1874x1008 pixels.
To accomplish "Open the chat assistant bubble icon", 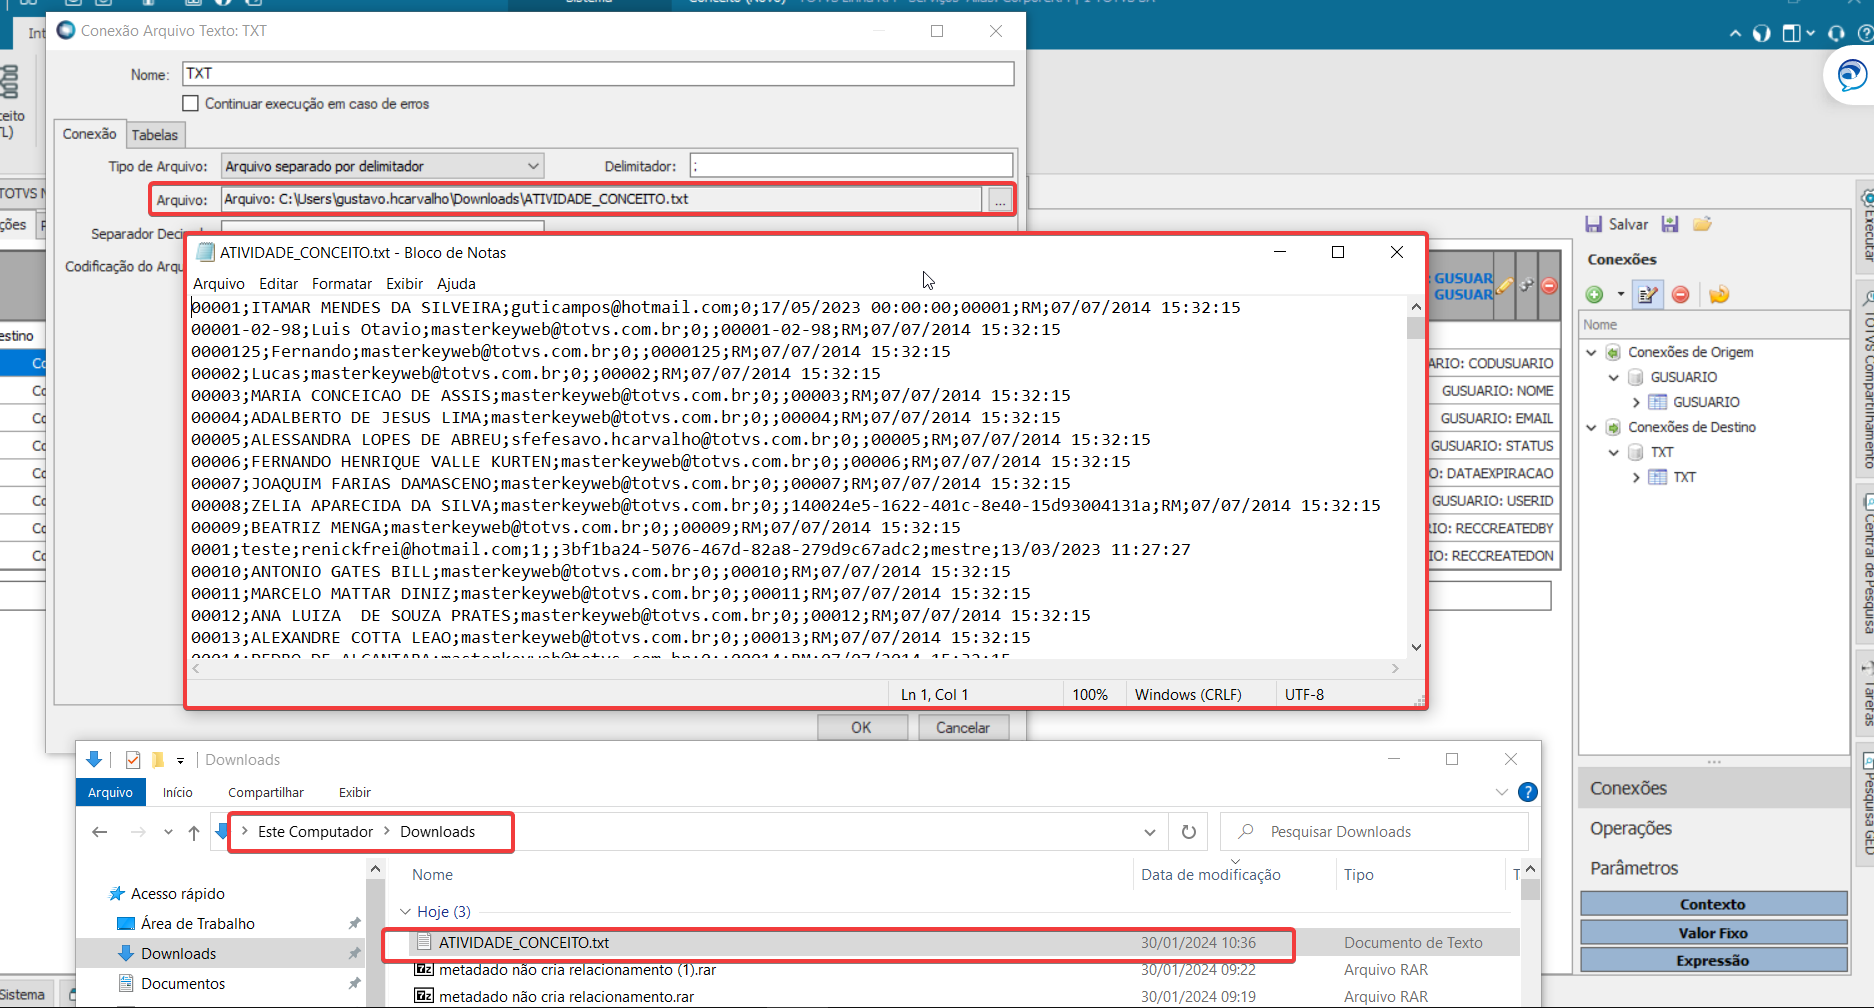I will pos(1852,75).
